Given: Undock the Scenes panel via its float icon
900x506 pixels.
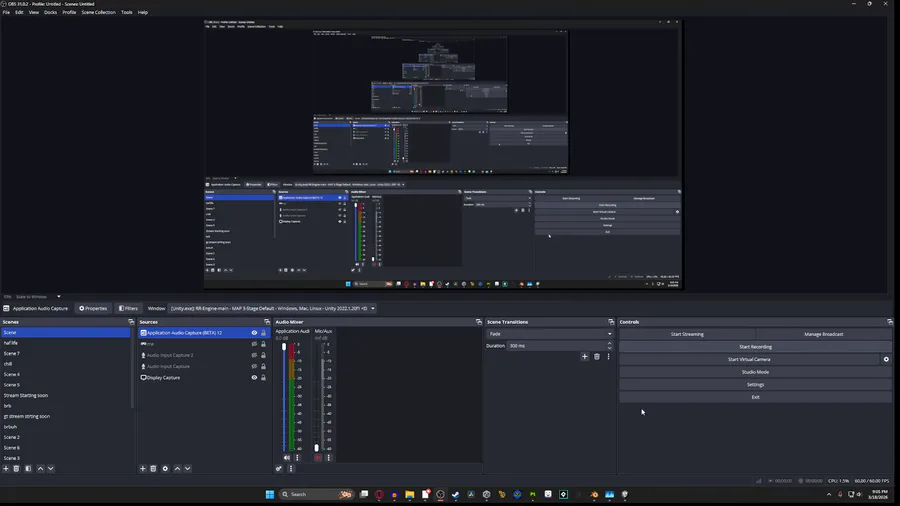Looking at the screenshot, I should 131,322.
